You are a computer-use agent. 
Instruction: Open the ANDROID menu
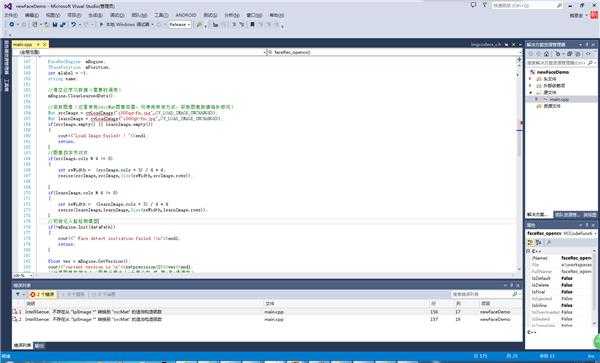pos(186,15)
